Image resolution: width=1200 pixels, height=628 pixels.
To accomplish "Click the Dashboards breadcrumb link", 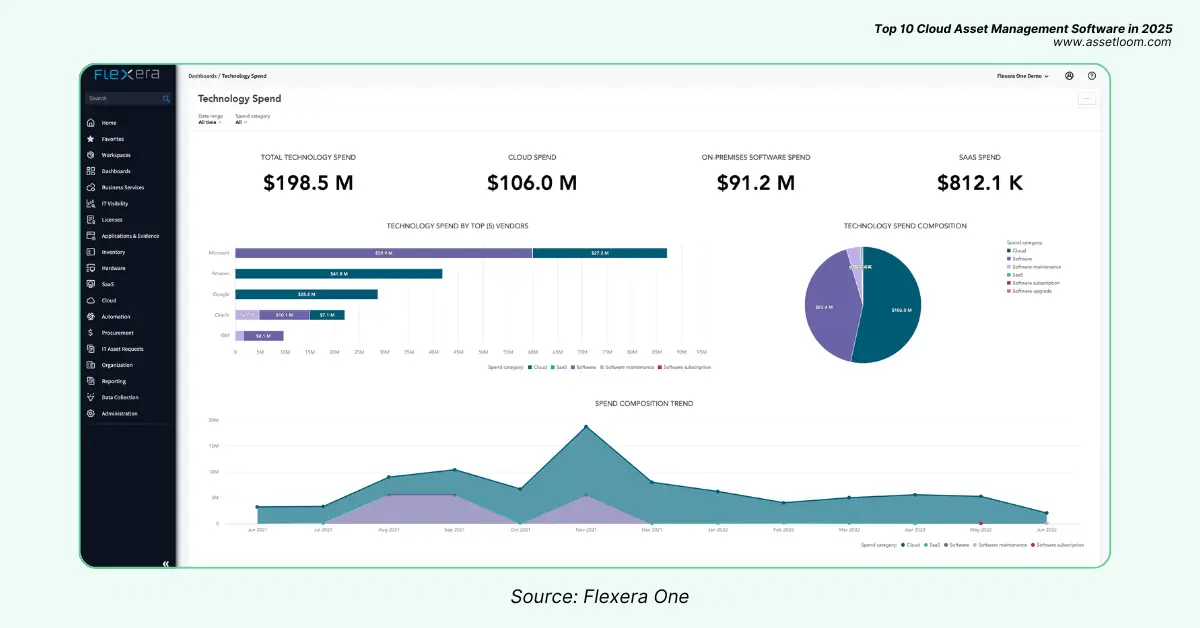I will pyautogui.click(x=203, y=76).
